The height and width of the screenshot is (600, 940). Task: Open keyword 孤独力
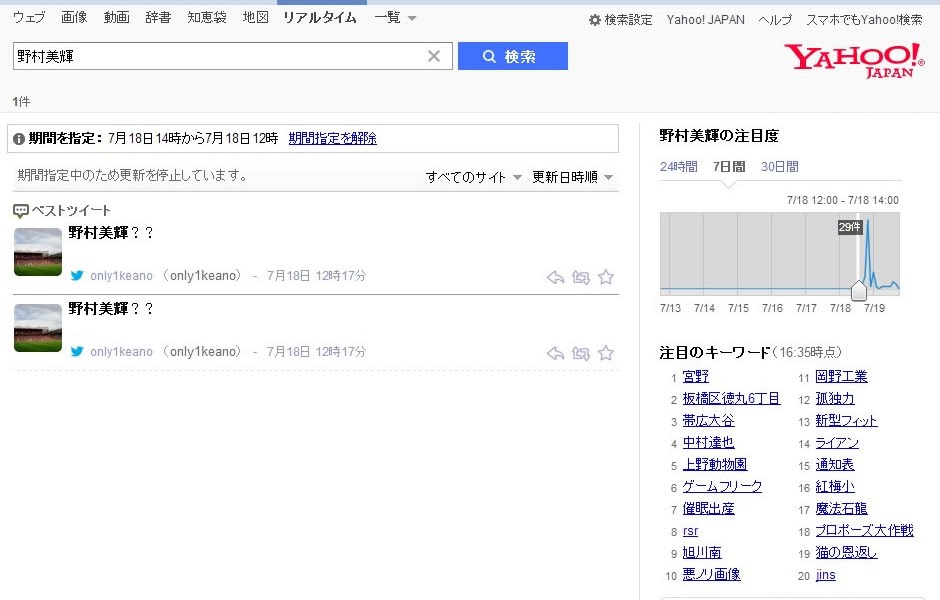point(835,399)
